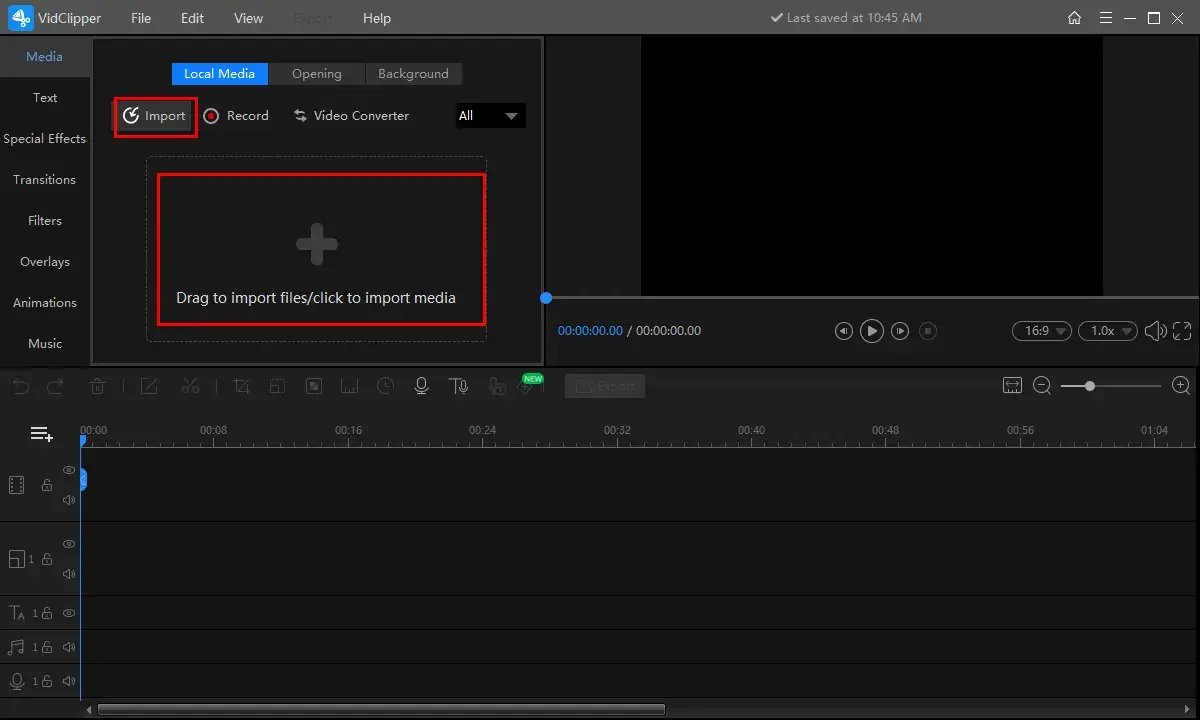Open the All media filter dropdown
1200x720 pixels.
pos(490,116)
